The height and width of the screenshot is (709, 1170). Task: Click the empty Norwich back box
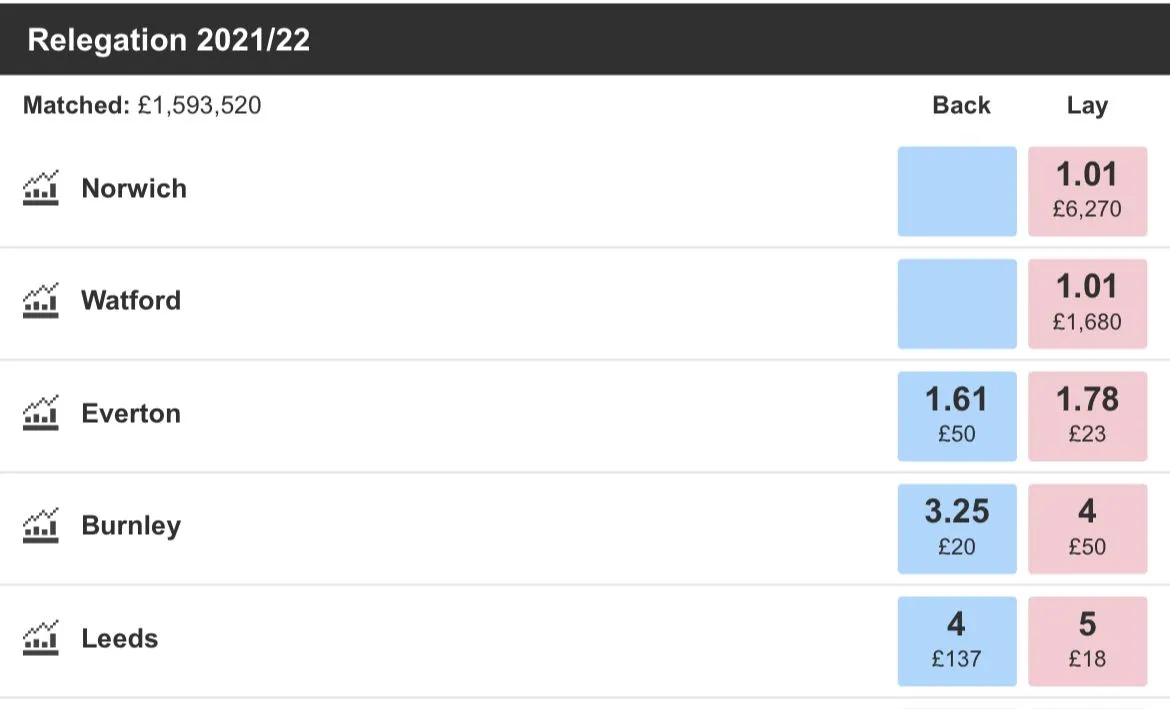pyautogui.click(x=957, y=191)
